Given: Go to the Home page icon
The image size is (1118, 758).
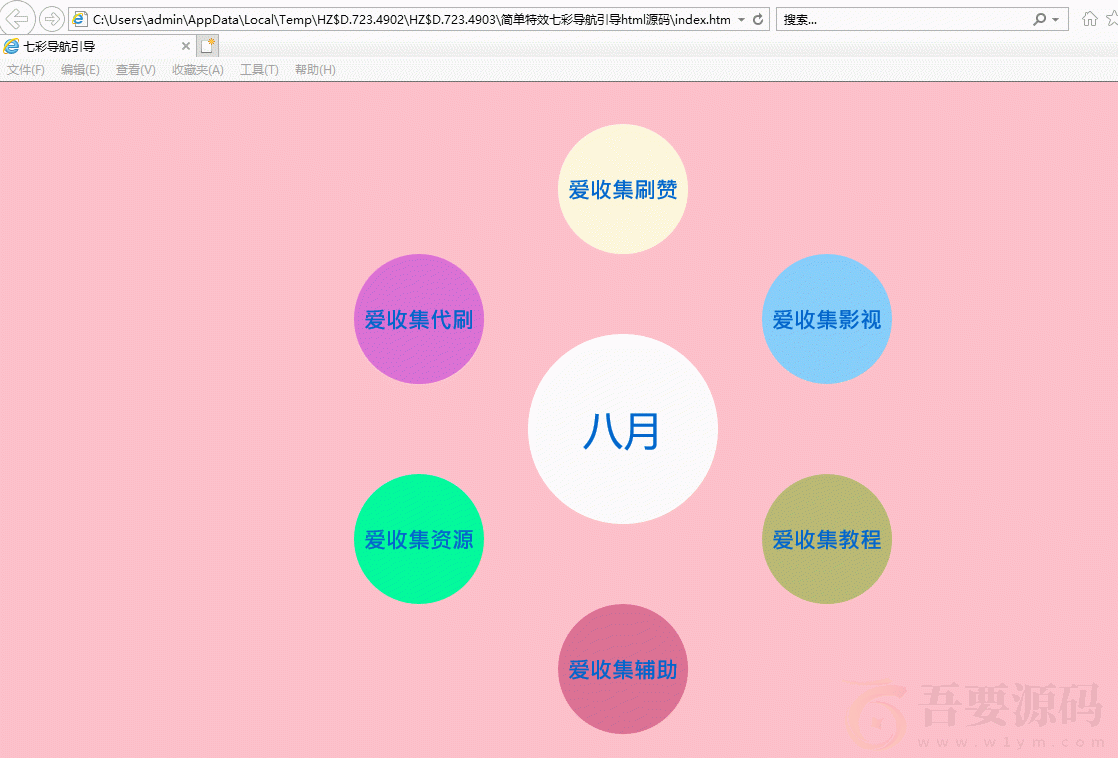Looking at the screenshot, I should click(x=1089, y=19).
